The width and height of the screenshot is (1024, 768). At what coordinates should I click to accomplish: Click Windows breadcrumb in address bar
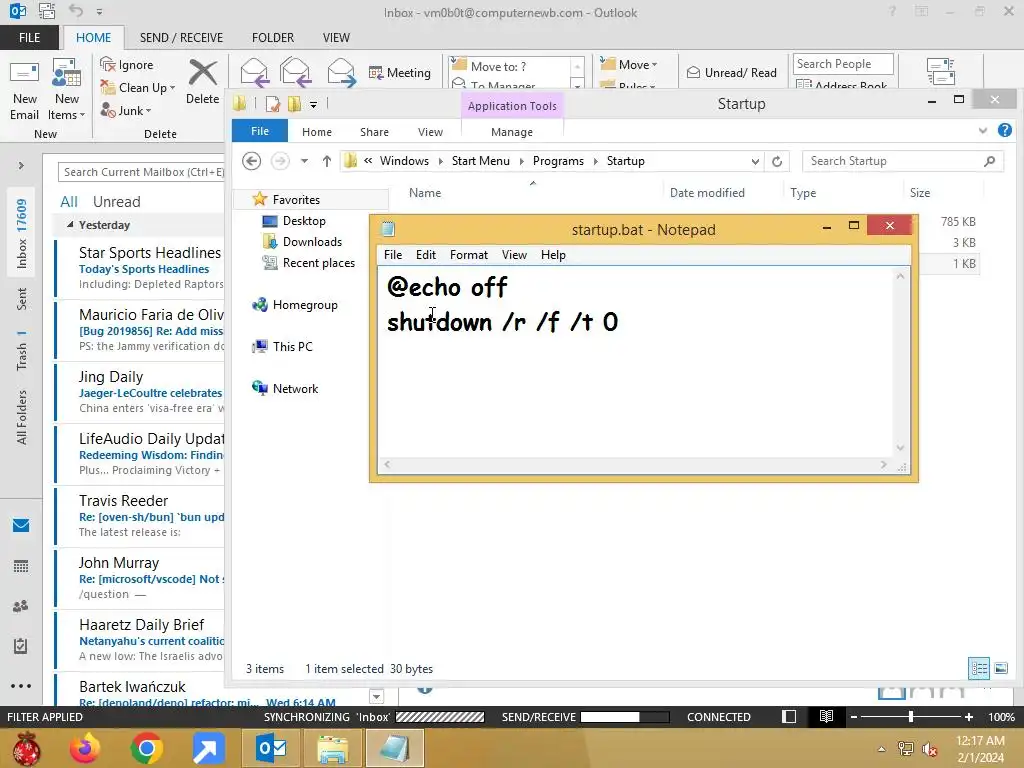point(404,161)
